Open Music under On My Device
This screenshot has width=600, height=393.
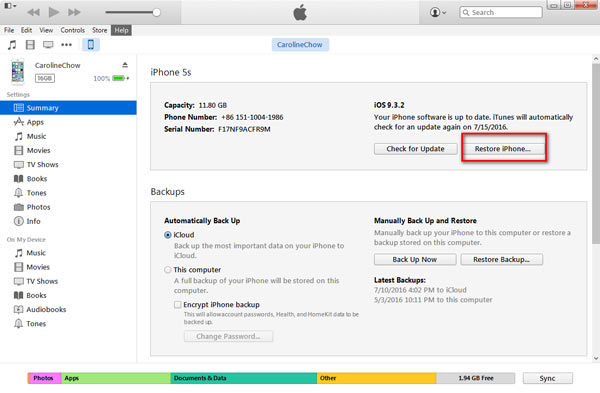68,253
